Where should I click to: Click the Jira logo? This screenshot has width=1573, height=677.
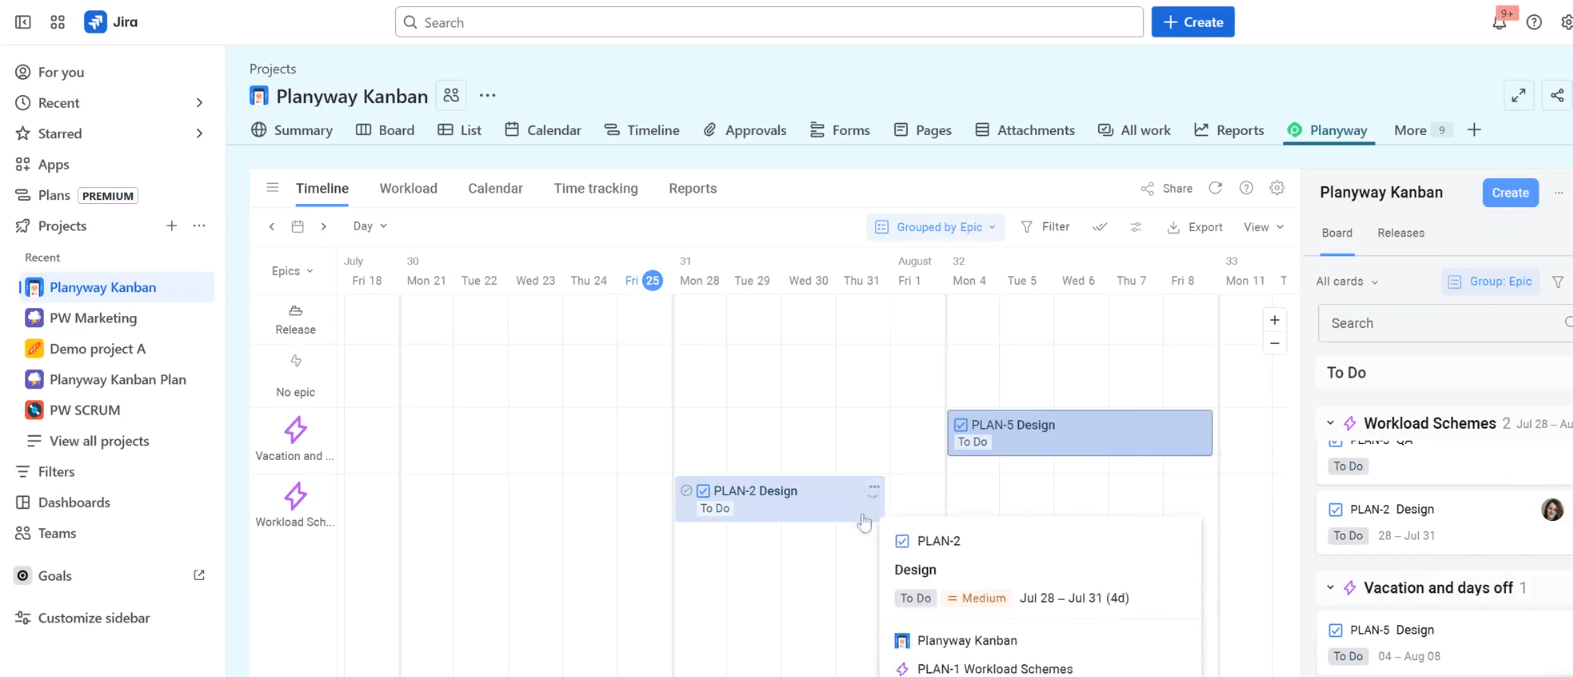[111, 22]
